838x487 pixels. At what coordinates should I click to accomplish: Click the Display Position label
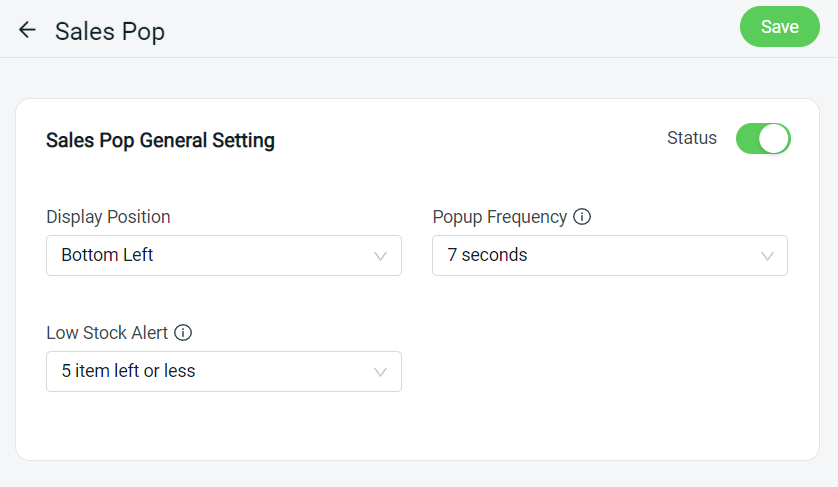click(x=108, y=217)
